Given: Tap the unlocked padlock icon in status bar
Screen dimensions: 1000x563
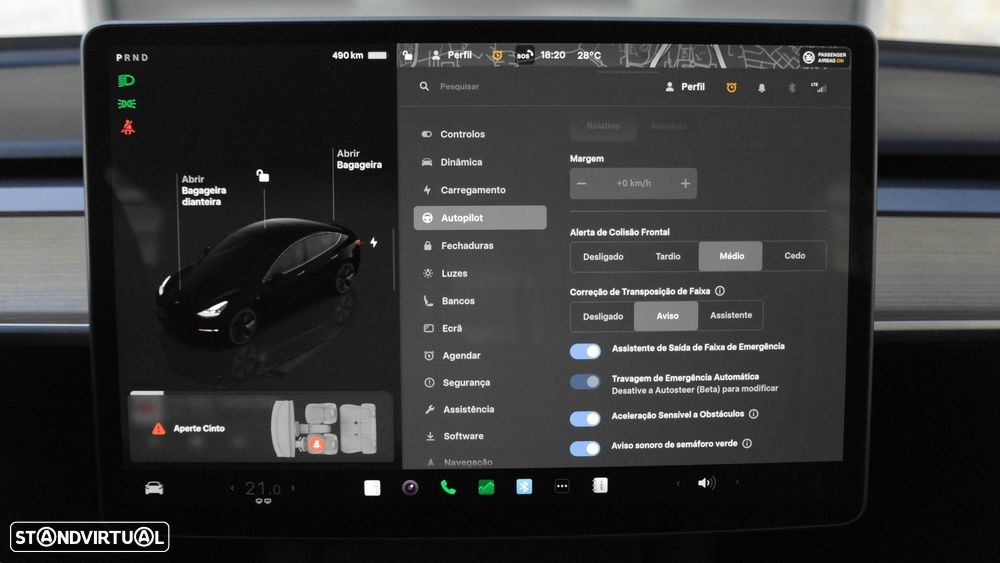Looking at the screenshot, I should 408,56.
